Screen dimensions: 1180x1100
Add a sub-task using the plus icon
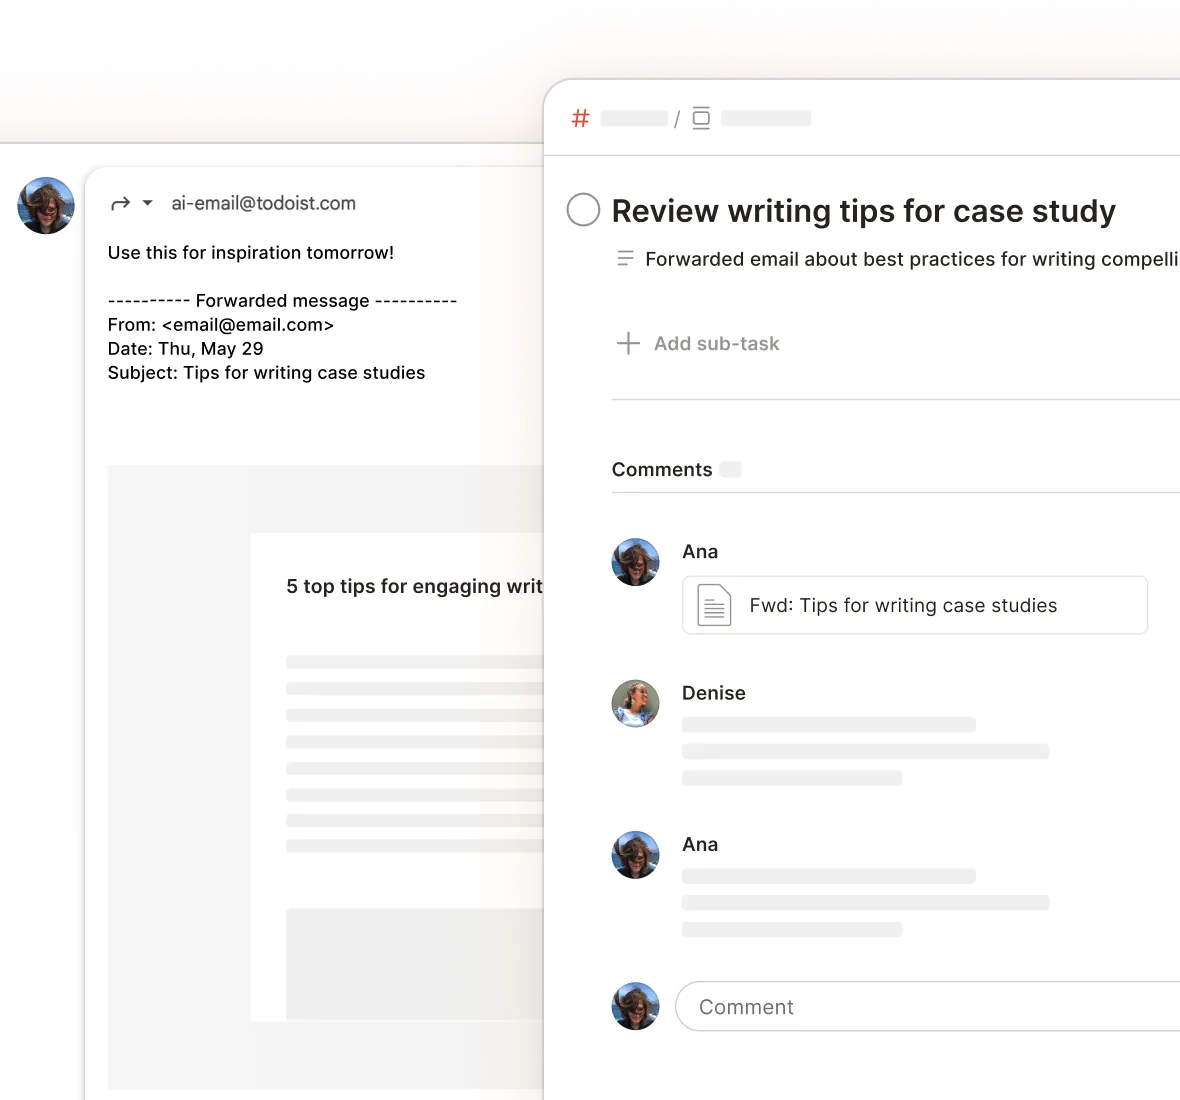pyautogui.click(x=628, y=343)
